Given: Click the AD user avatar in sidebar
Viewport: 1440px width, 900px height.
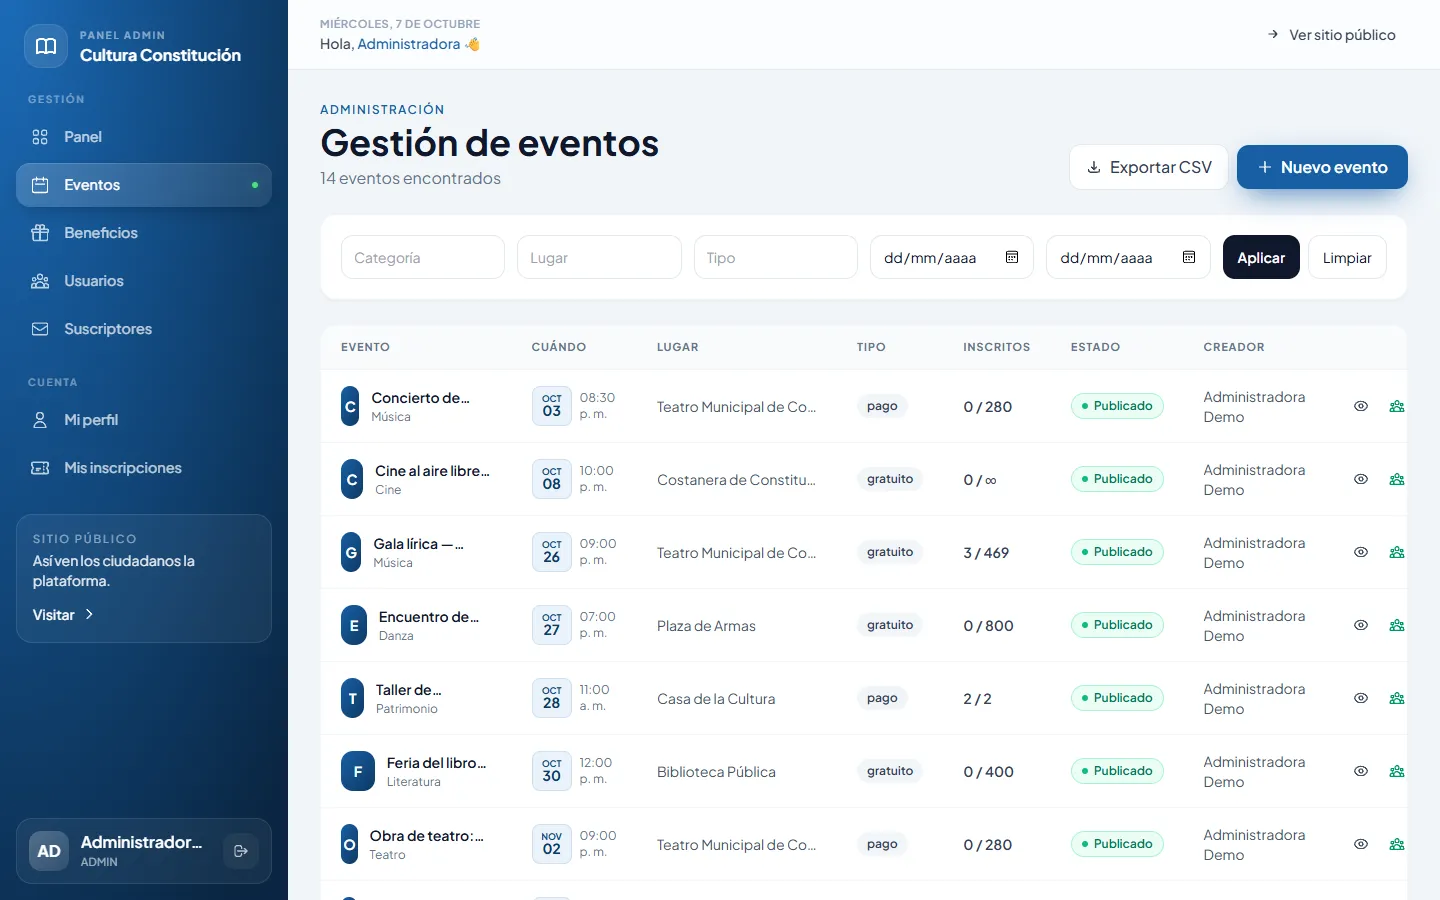Looking at the screenshot, I should pyautogui.click(x=49, y=851).
